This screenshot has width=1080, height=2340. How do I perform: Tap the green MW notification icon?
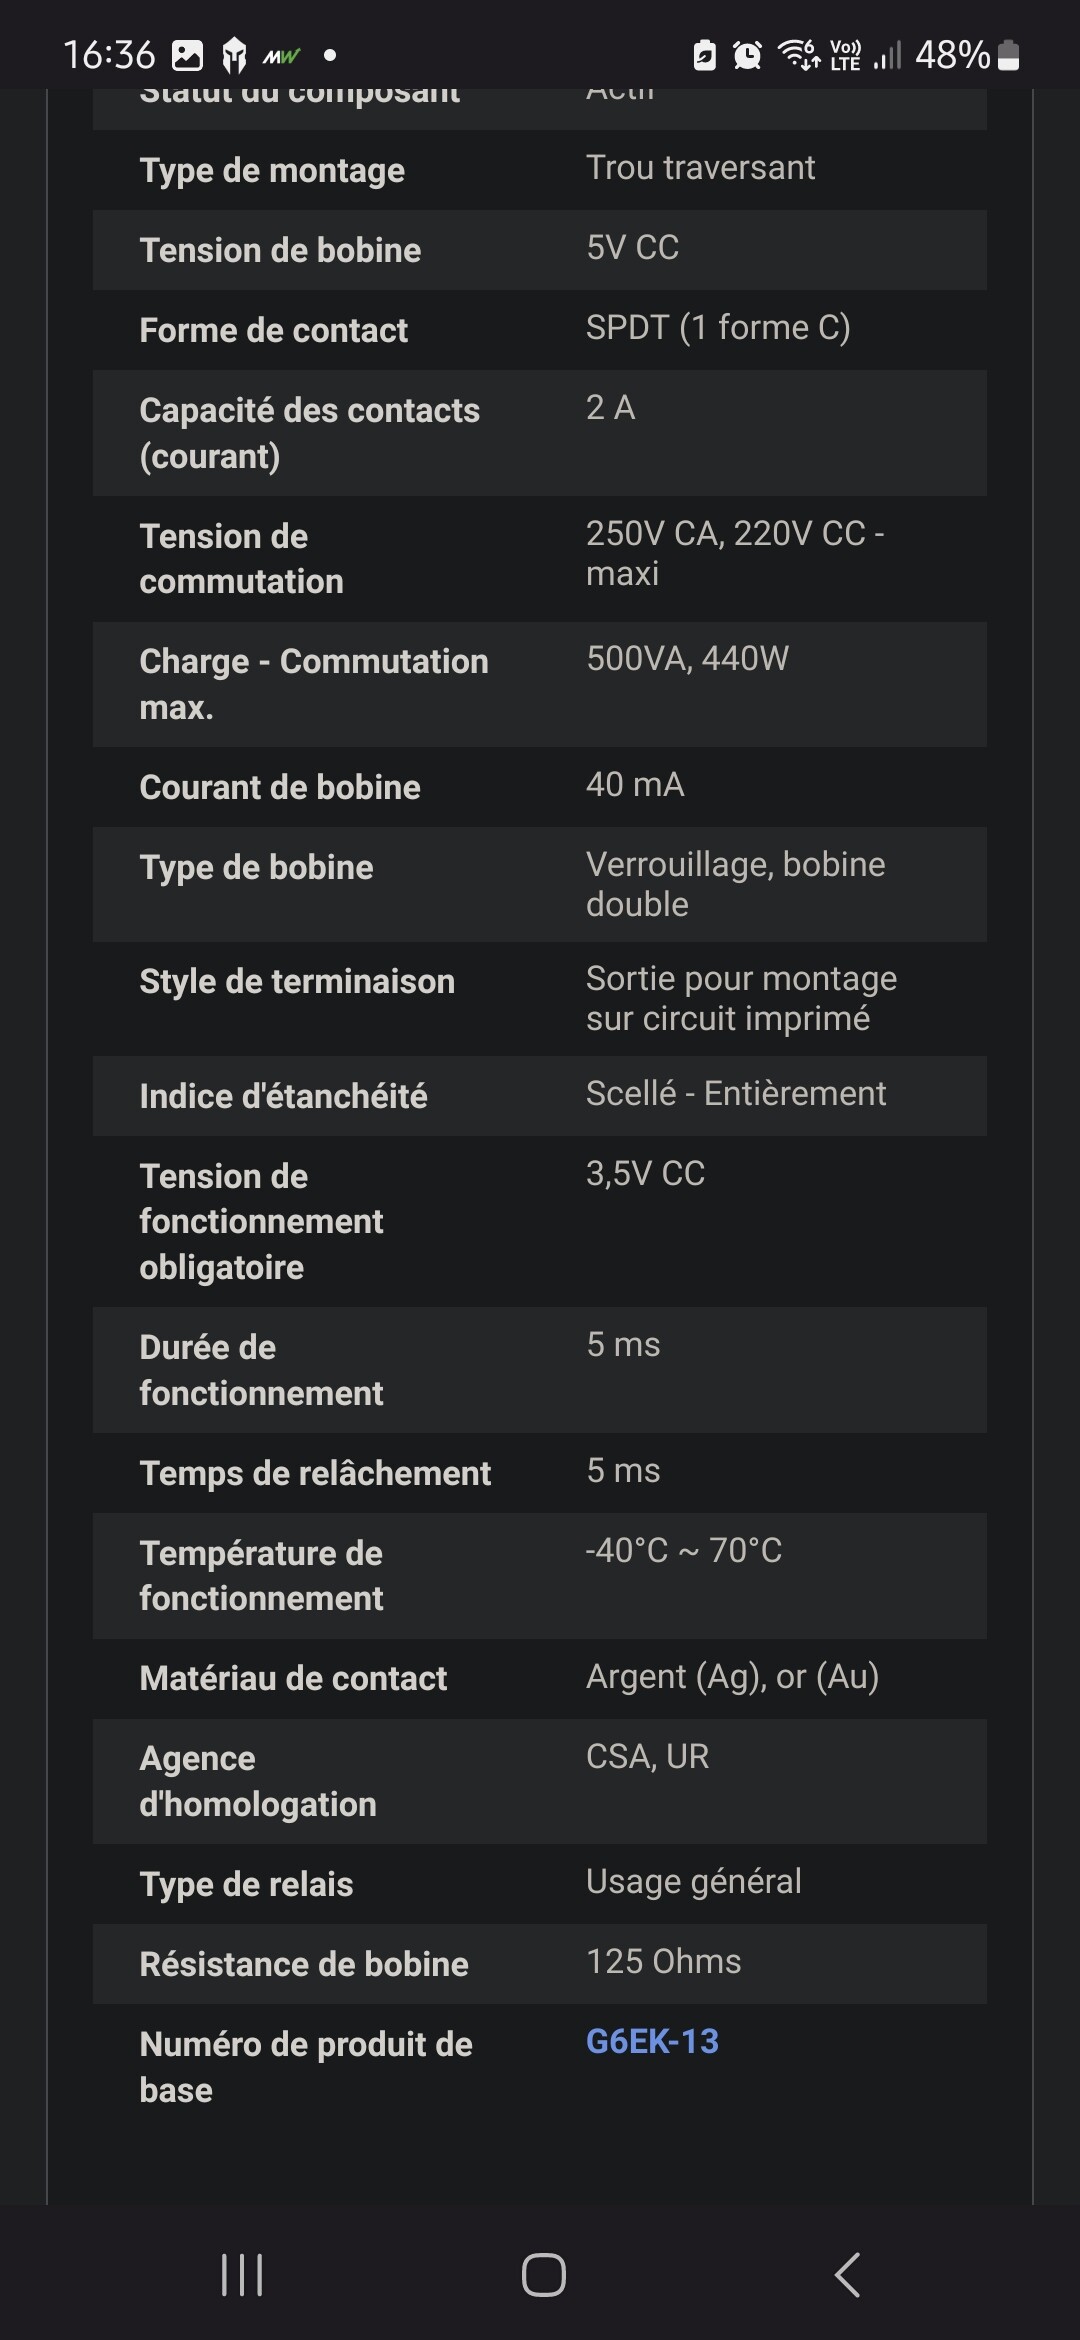tap(281, 56)
